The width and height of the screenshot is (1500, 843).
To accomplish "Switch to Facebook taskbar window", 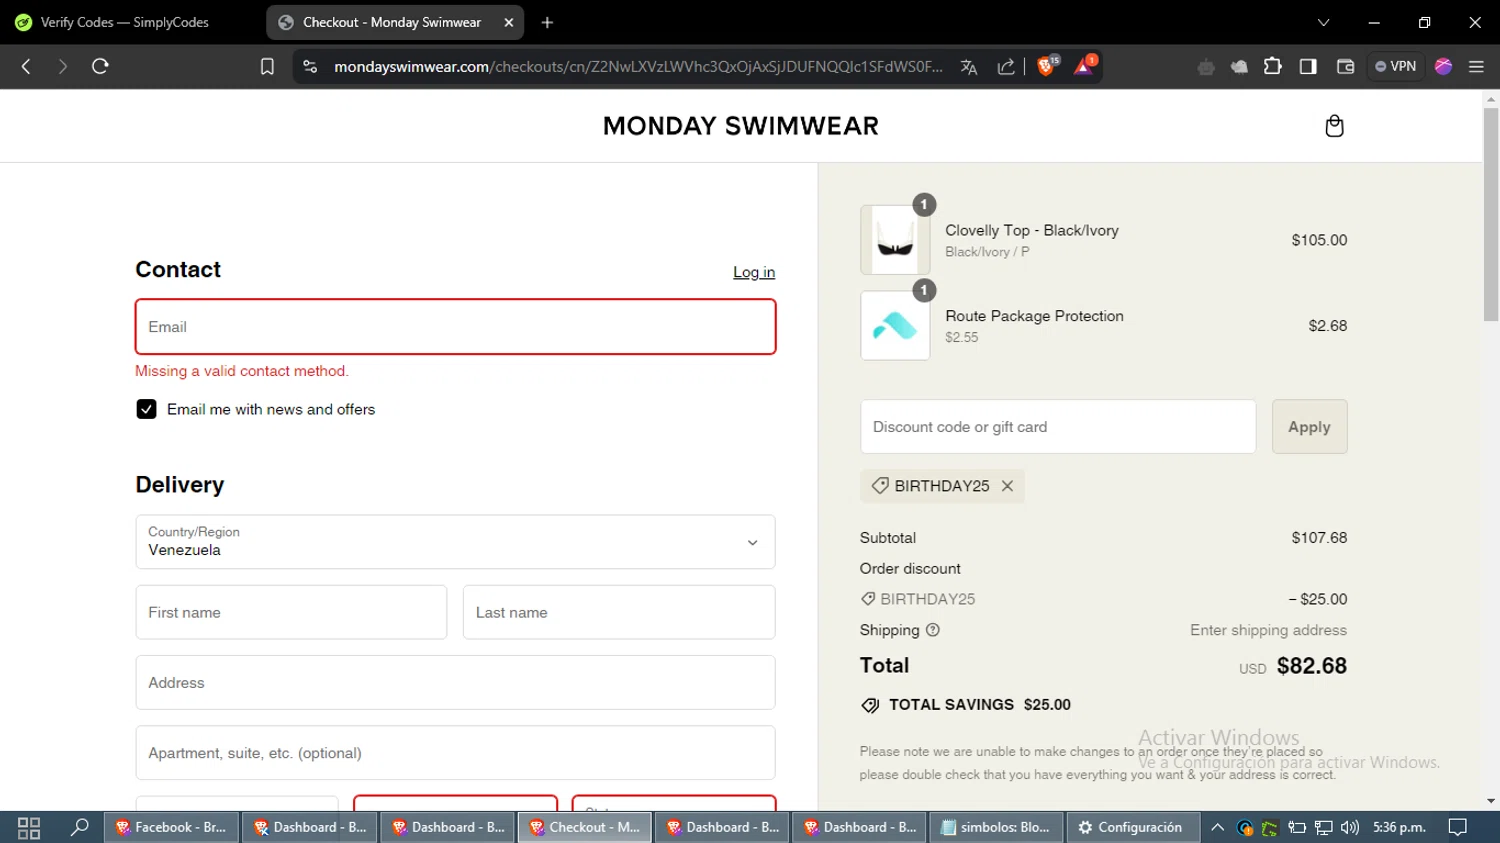I will 172,827.
